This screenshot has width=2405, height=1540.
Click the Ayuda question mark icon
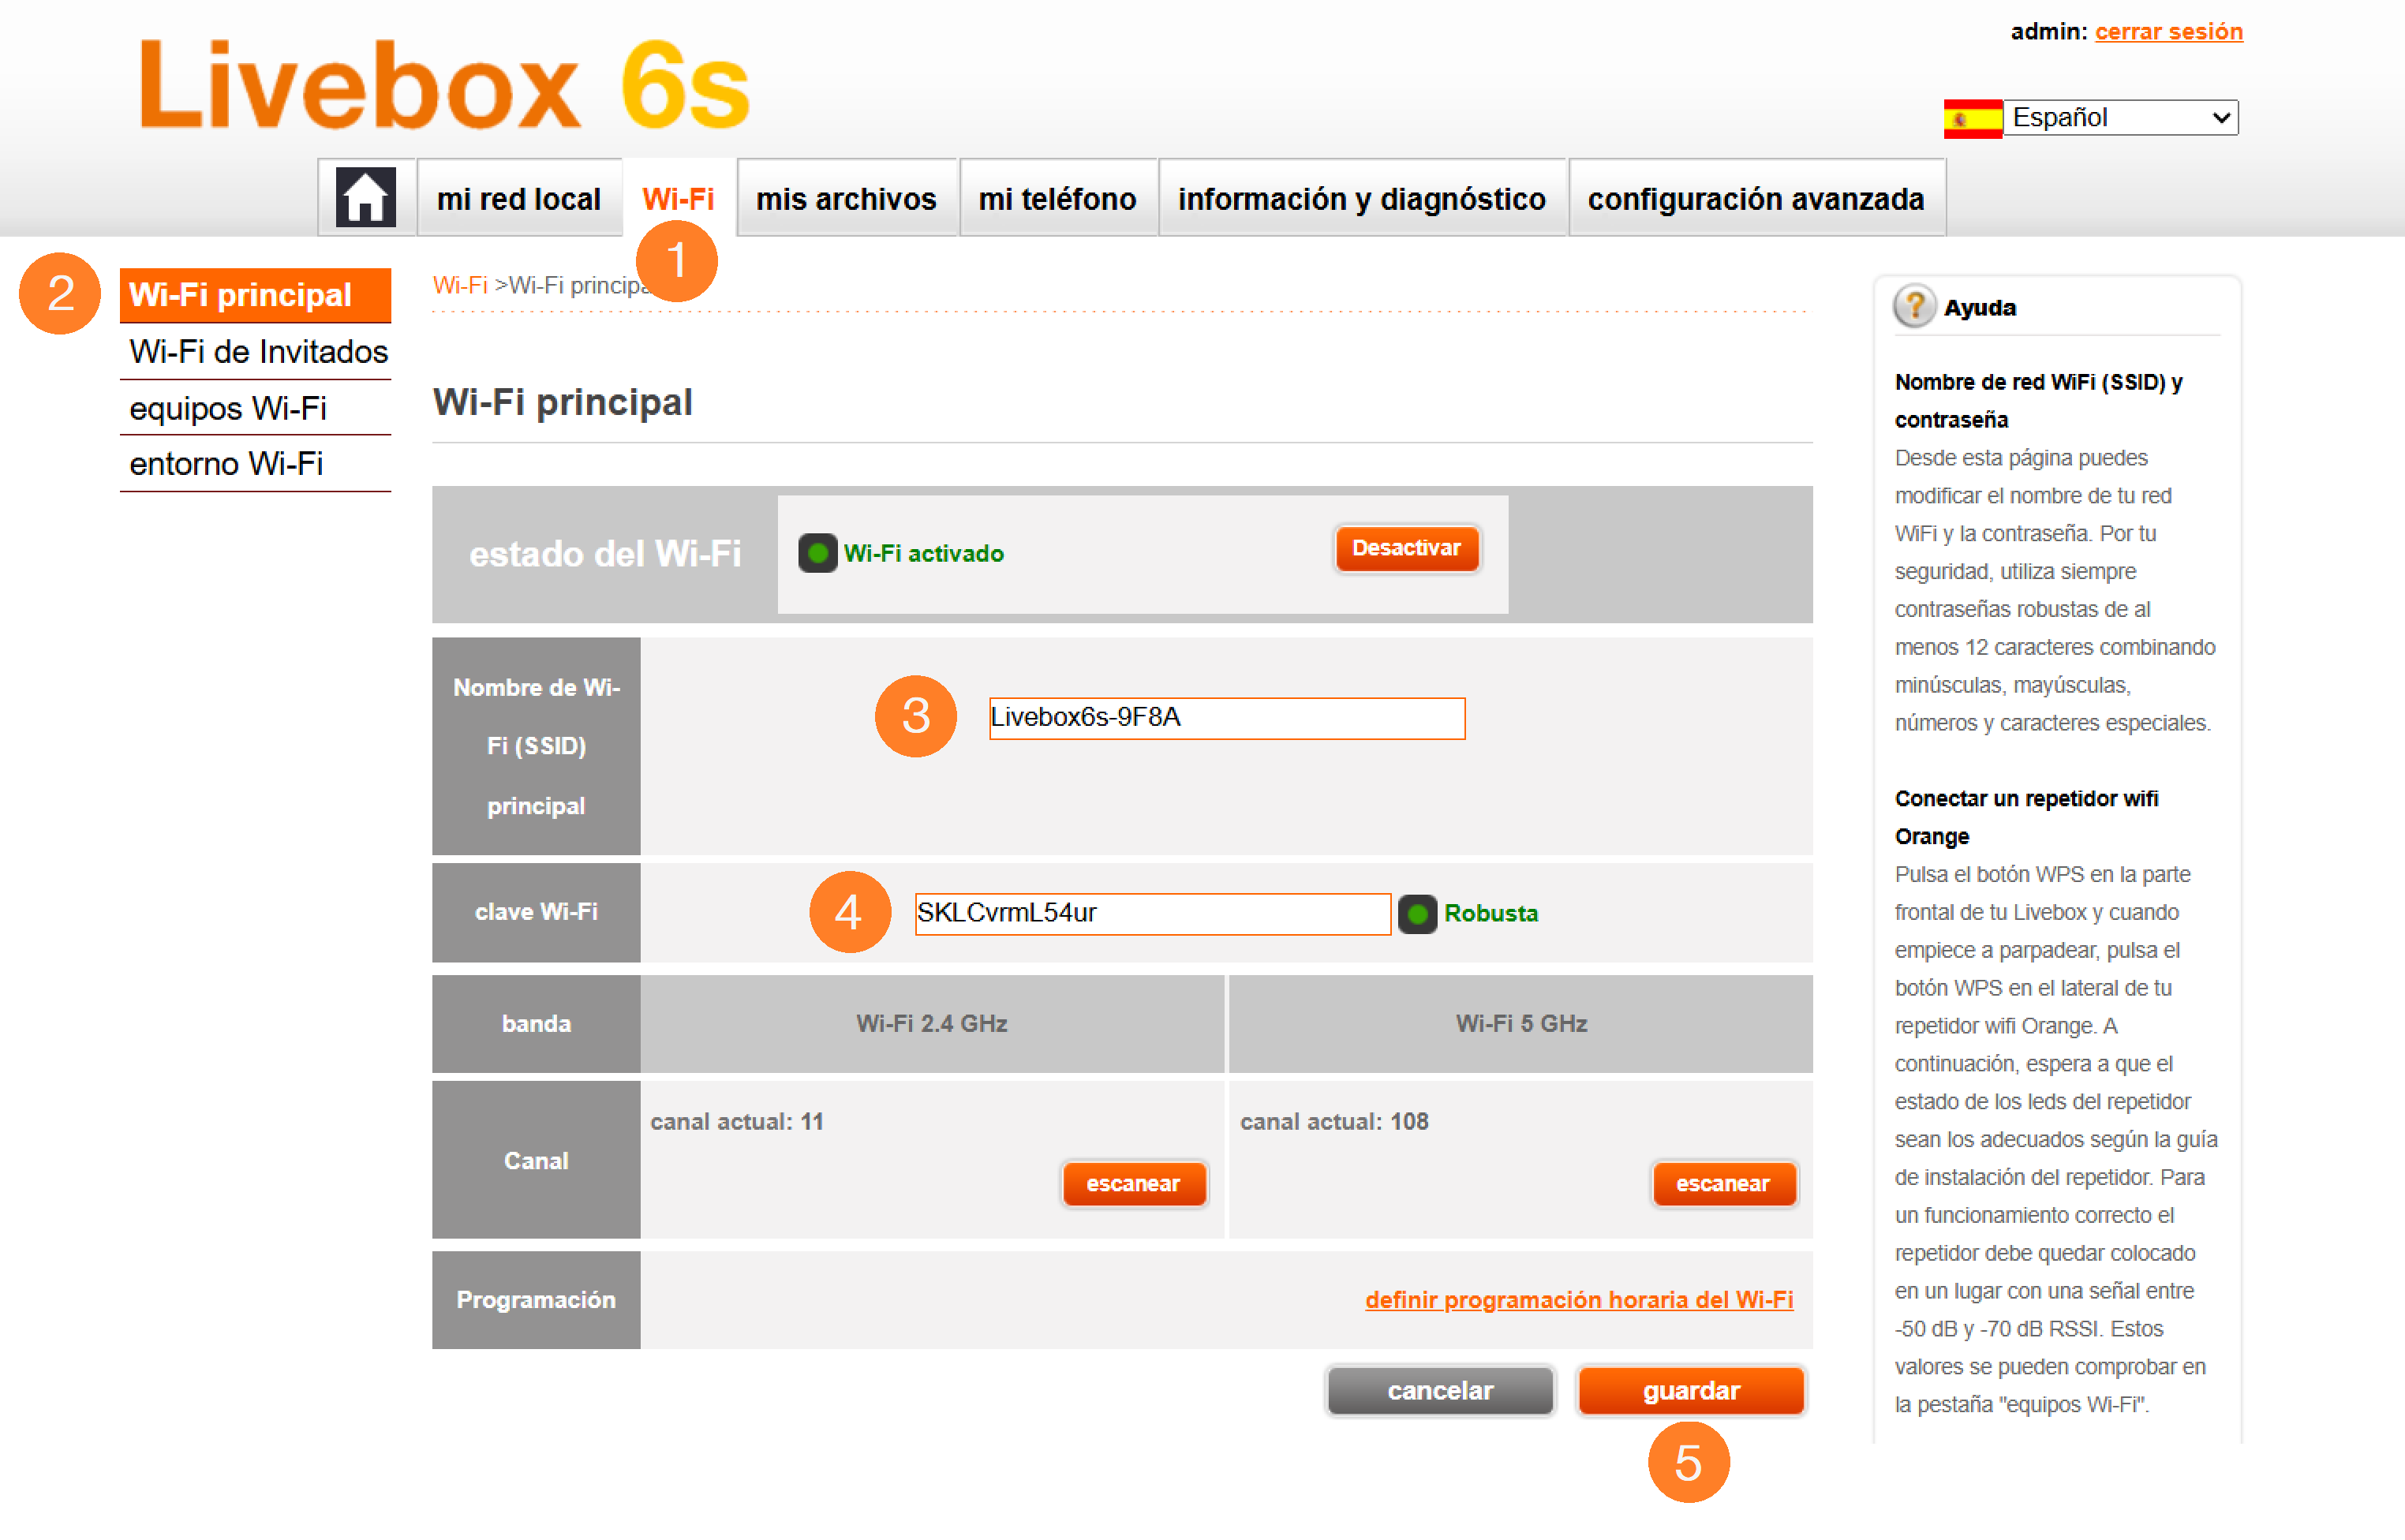click(x=1914, y=307)
